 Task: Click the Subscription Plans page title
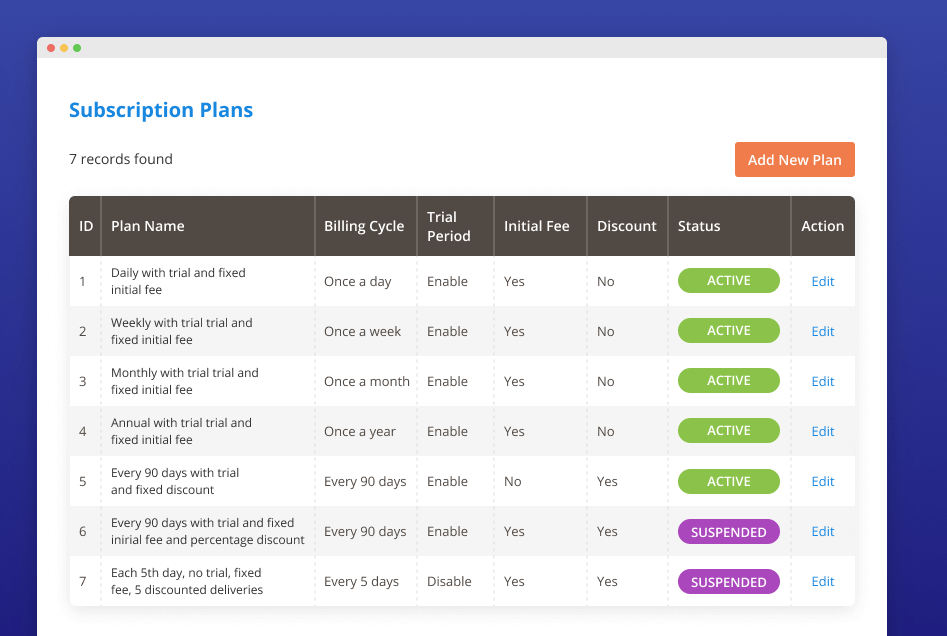click(161, 110)
